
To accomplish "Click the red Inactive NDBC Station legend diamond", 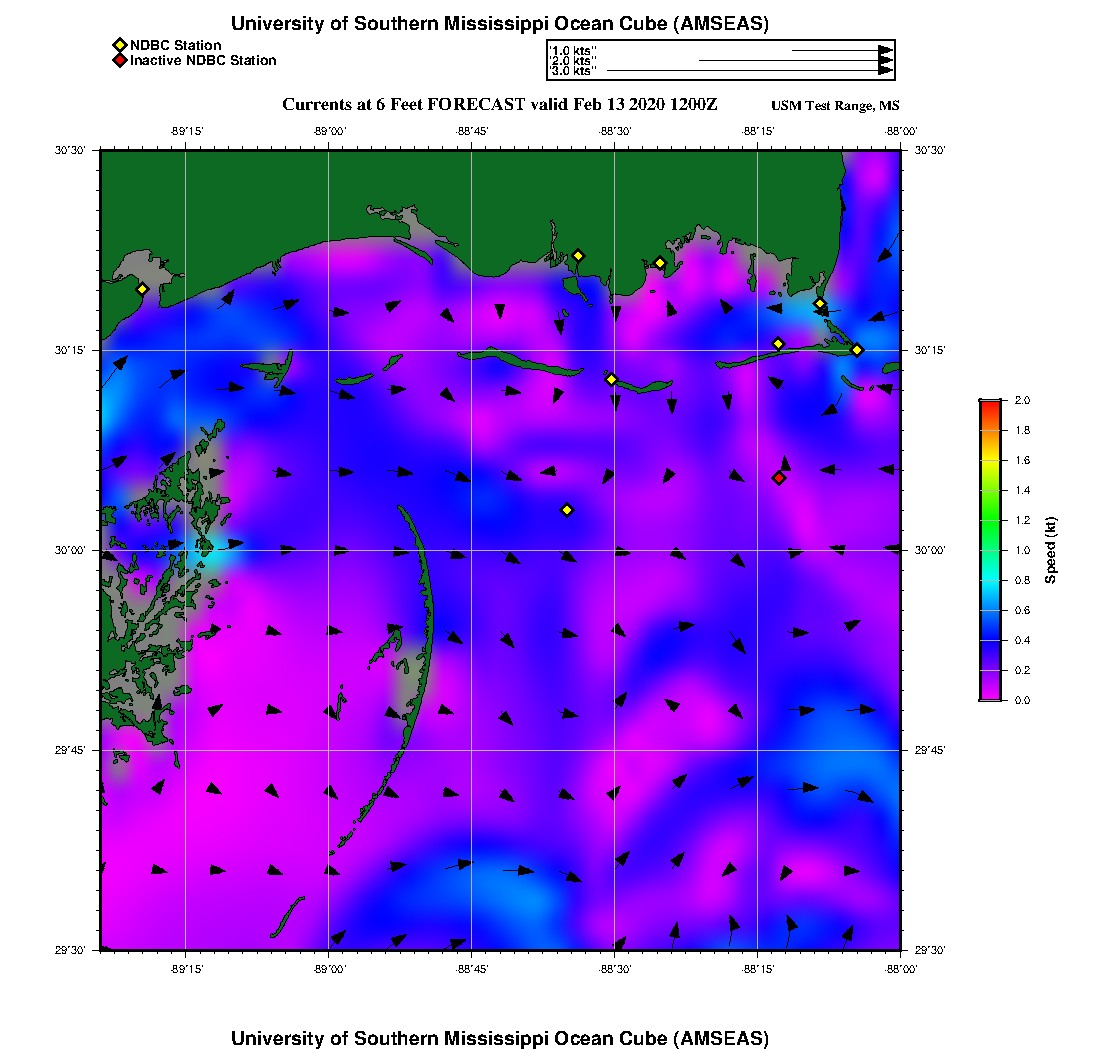I will tap(119, 60).
